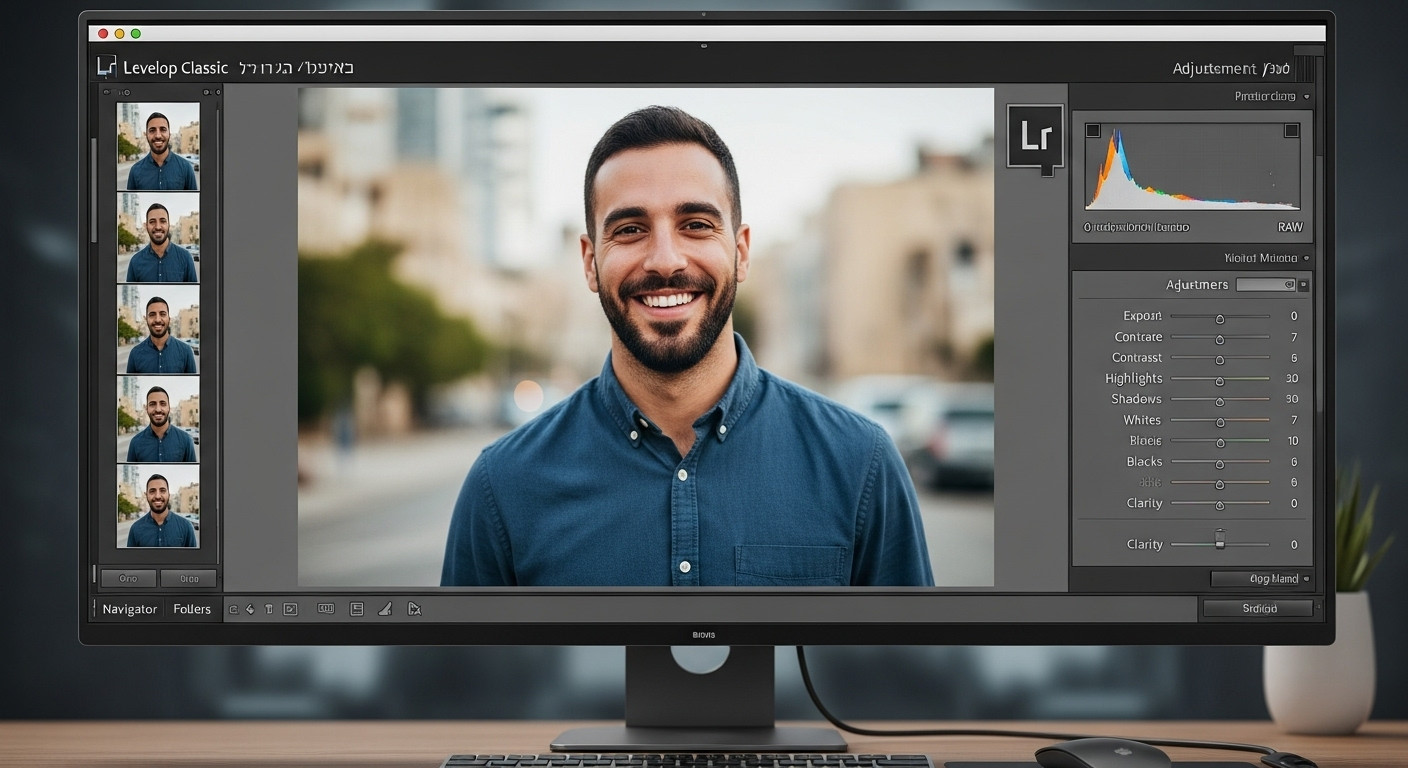Click the Sndigid button at bottom right

click(1258, 608)
